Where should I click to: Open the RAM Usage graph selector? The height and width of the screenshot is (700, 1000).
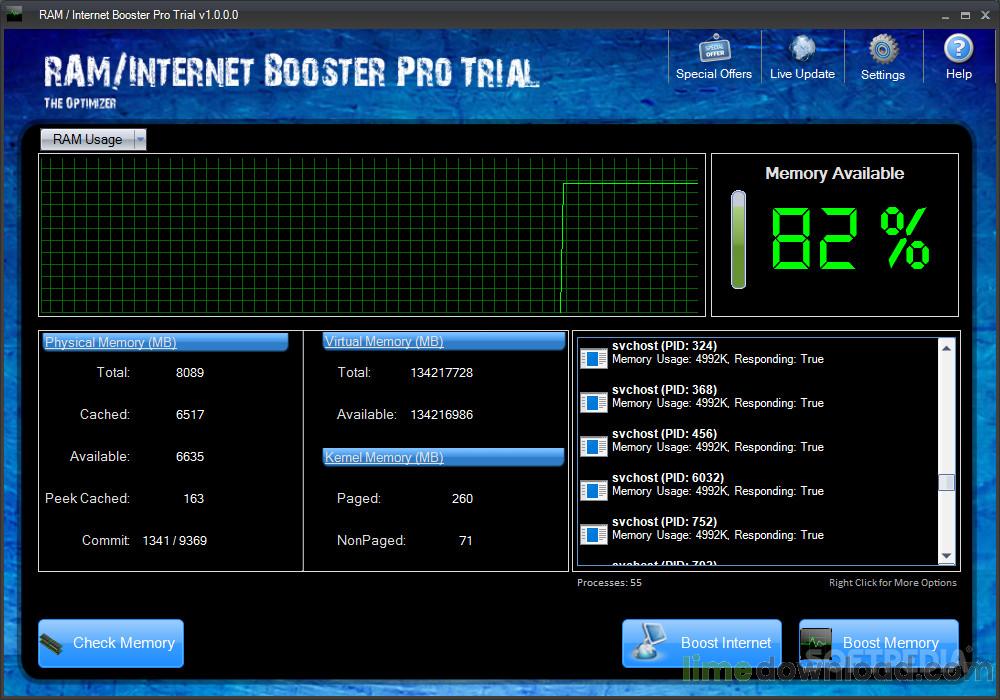[x=93, y=139]
